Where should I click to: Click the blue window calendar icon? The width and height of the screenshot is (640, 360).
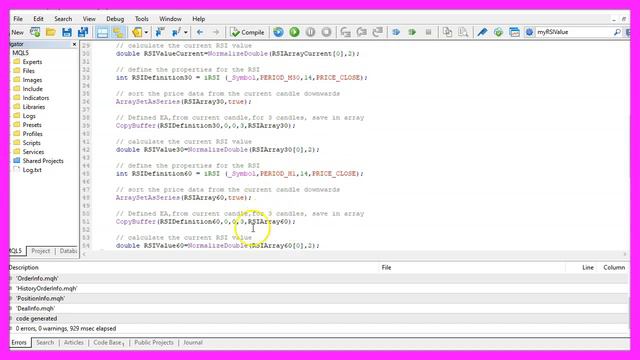click(514, 32)
